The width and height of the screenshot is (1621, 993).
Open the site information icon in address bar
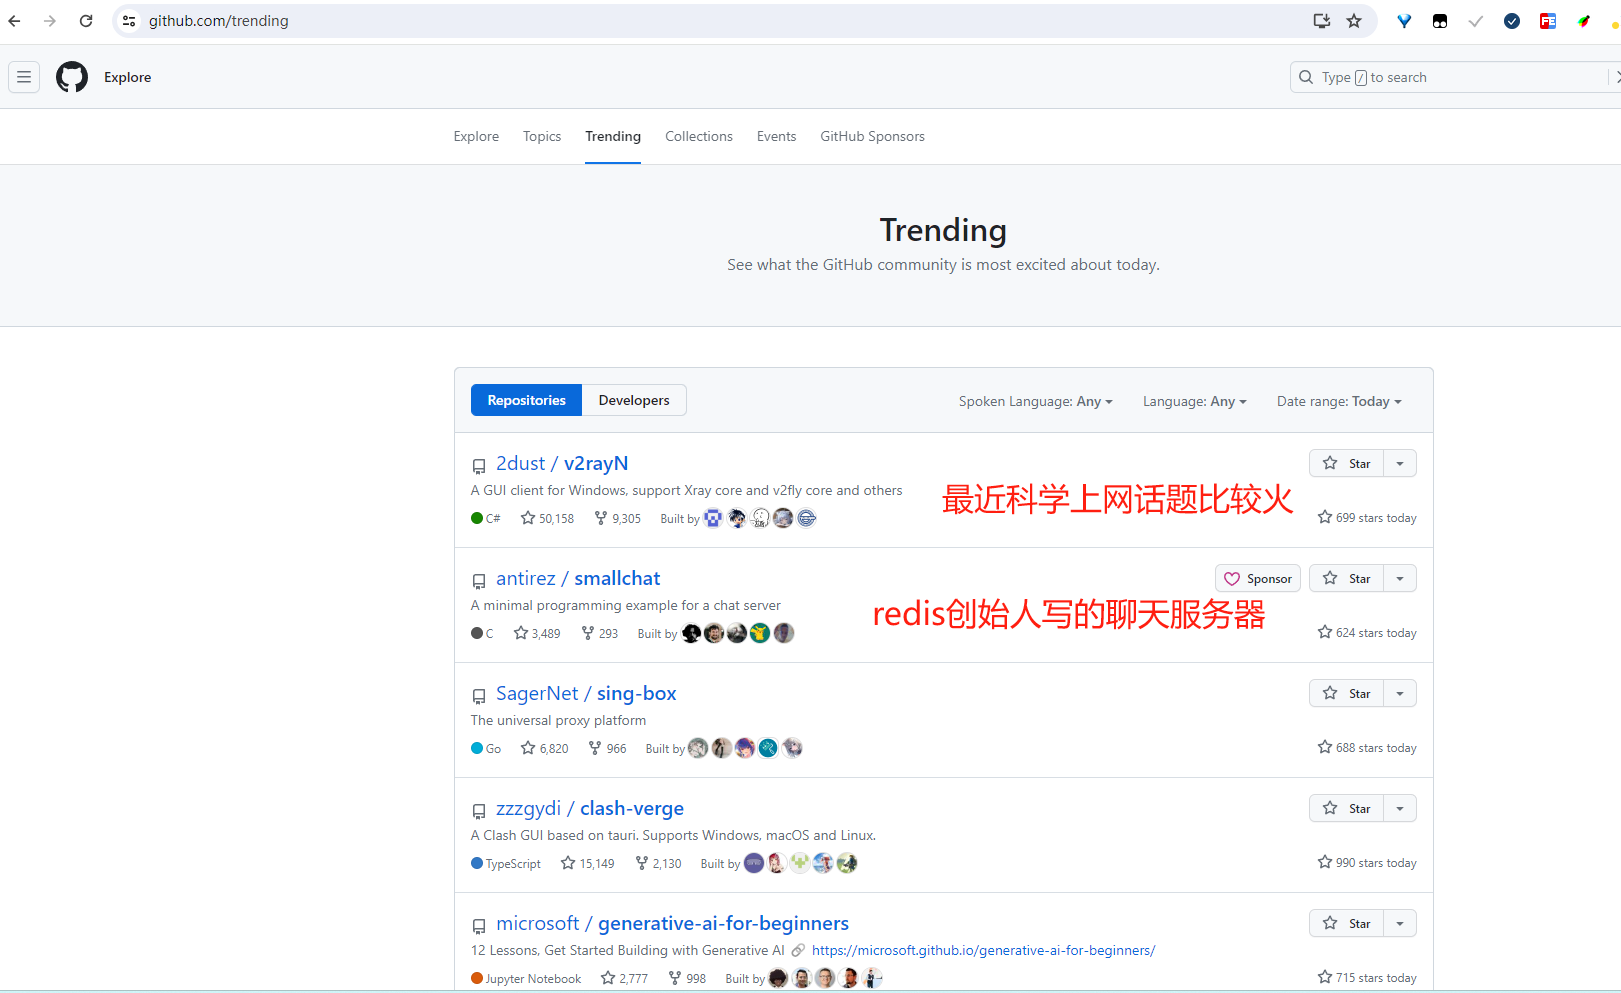pos(129,21)
